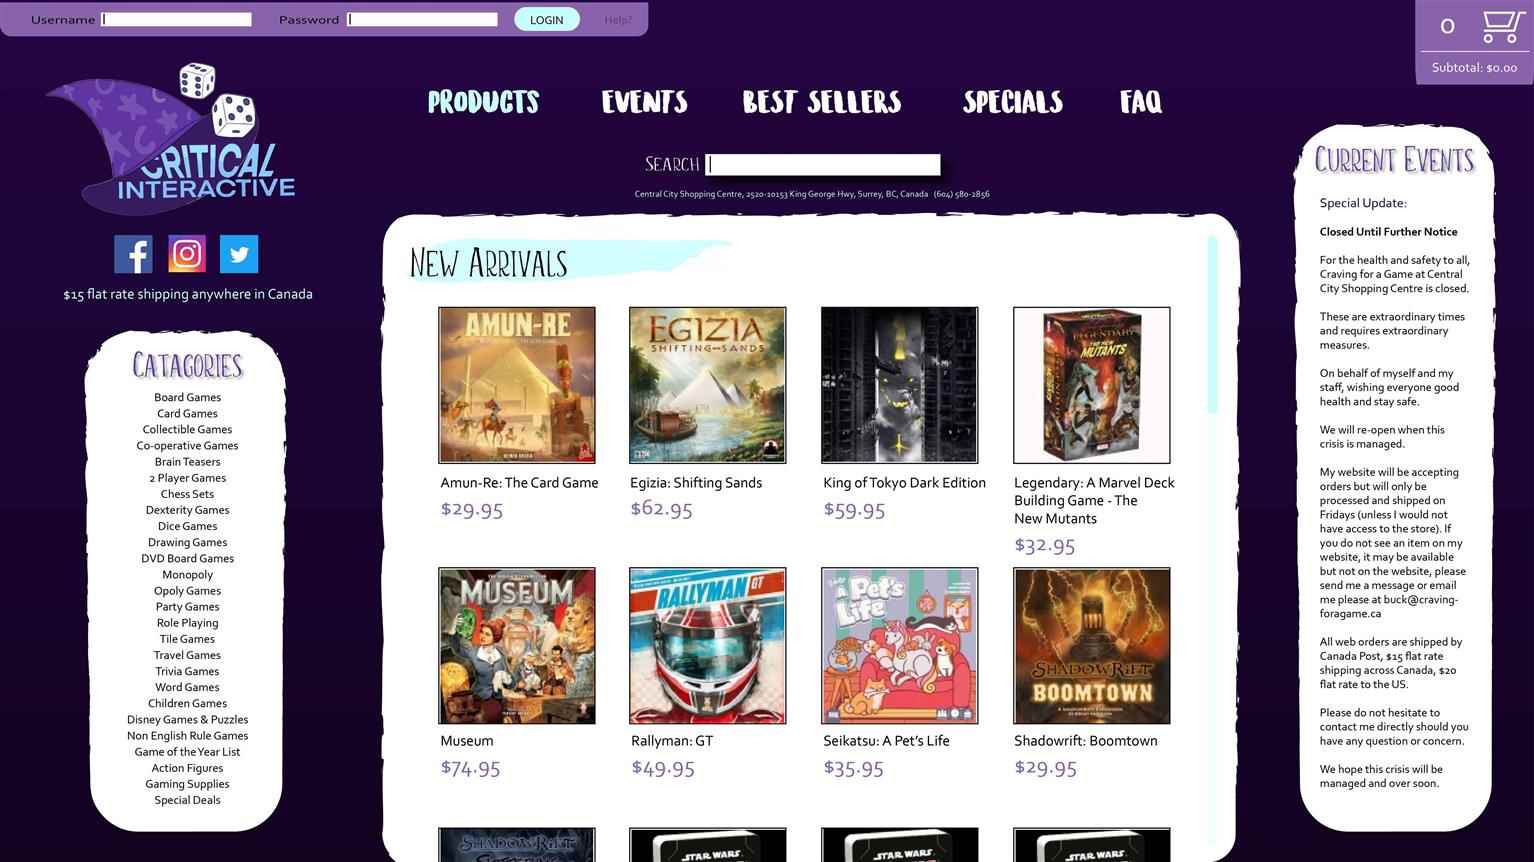
Task: Go home via Critical Interactive logo
Action: pyautogui.click(x=171, y=139)
